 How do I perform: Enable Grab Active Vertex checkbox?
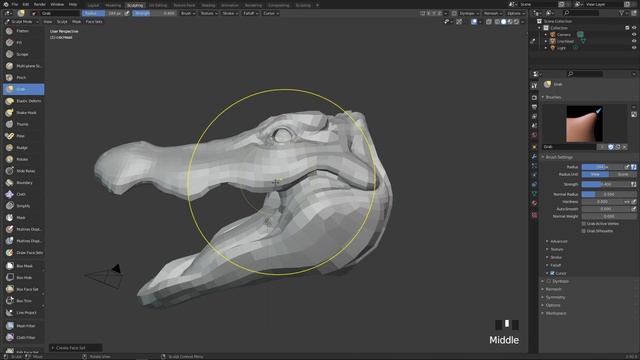584,224
